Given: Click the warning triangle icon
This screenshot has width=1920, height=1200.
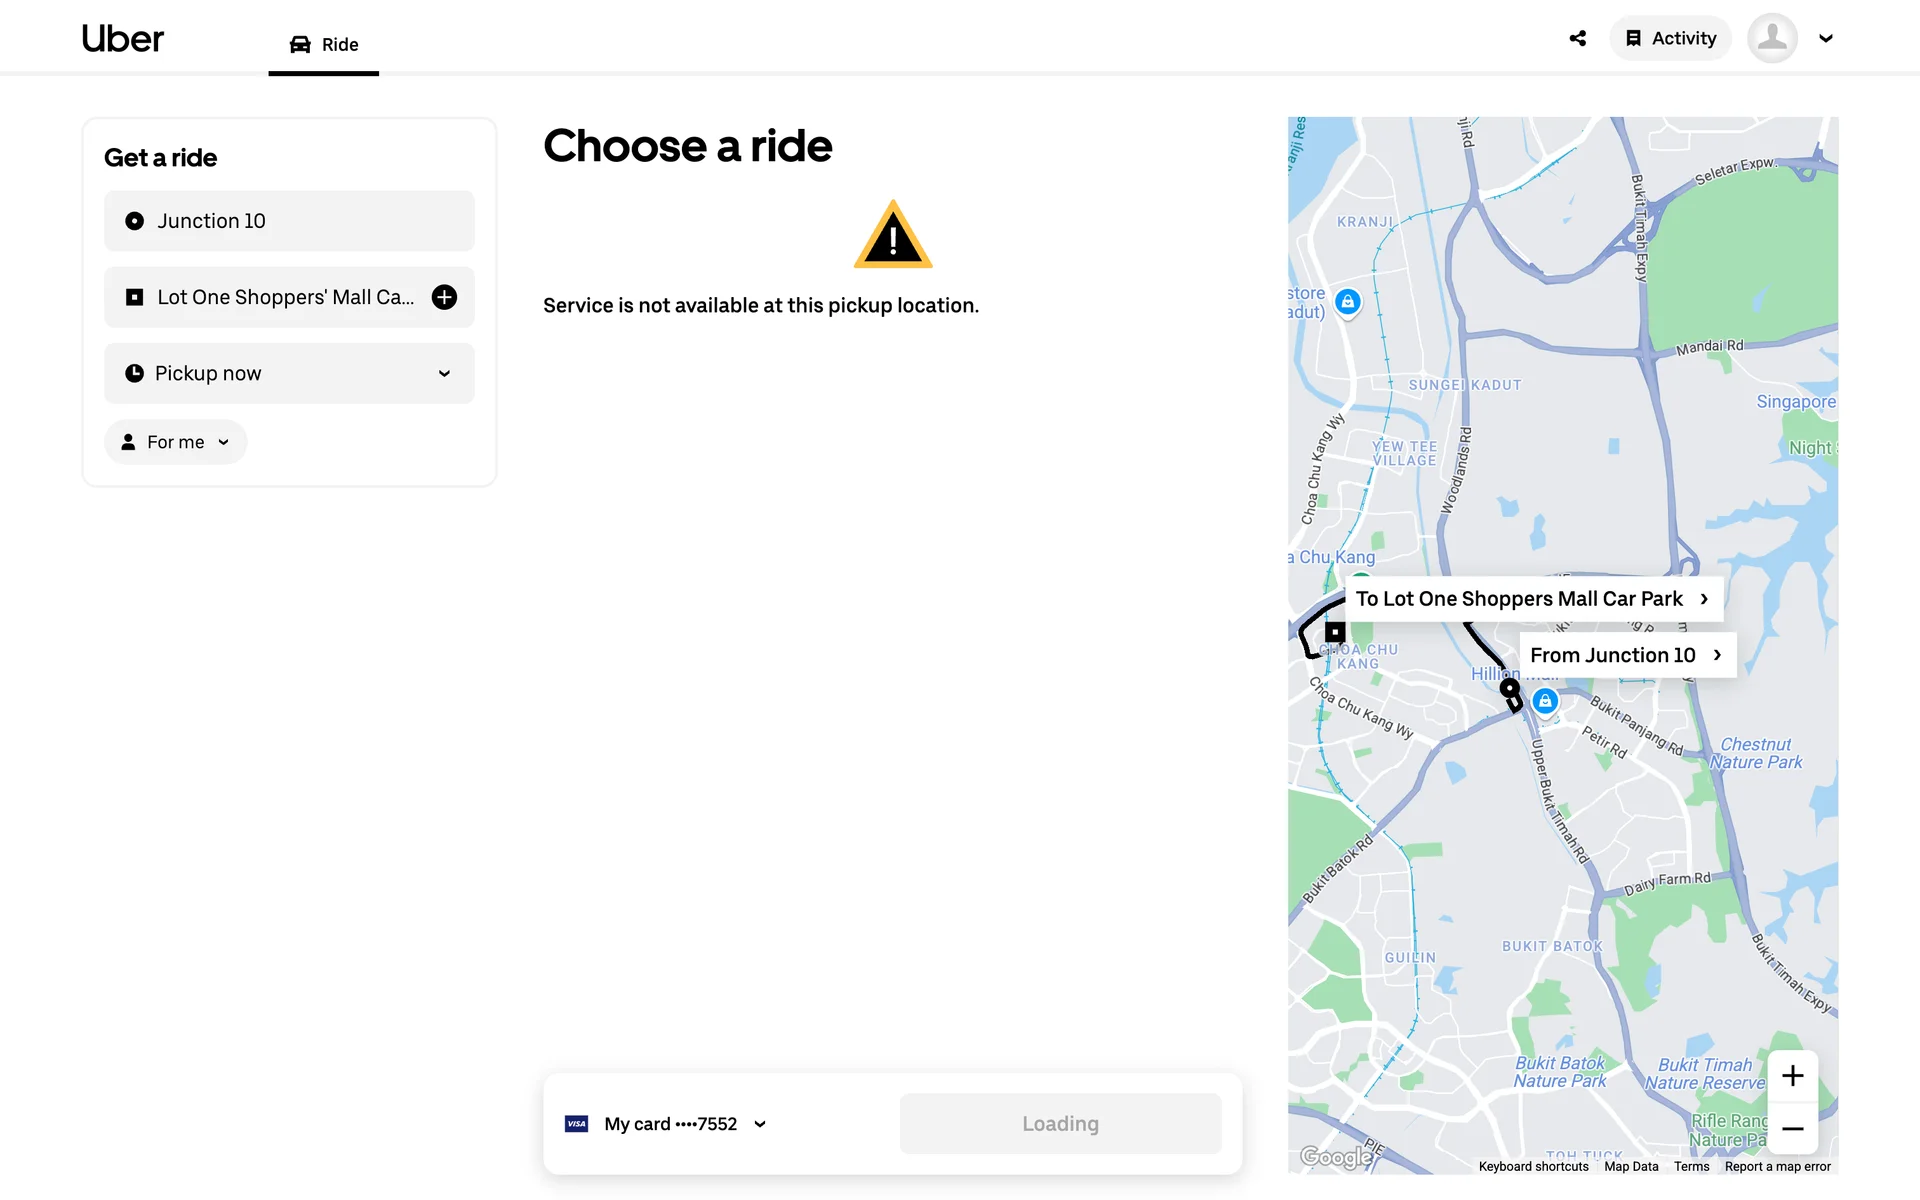Looking at the screenshot, I should point(893,236).
